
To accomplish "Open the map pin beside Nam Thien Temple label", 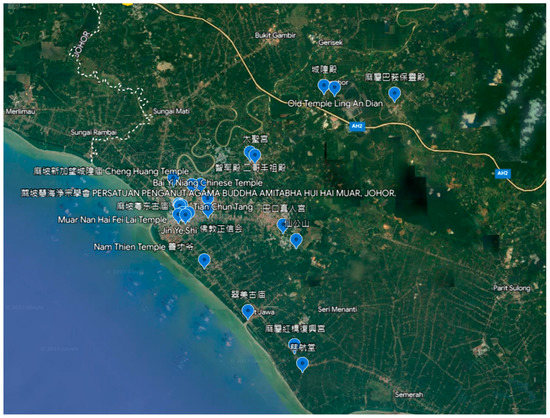I will (x=204, y=261).
